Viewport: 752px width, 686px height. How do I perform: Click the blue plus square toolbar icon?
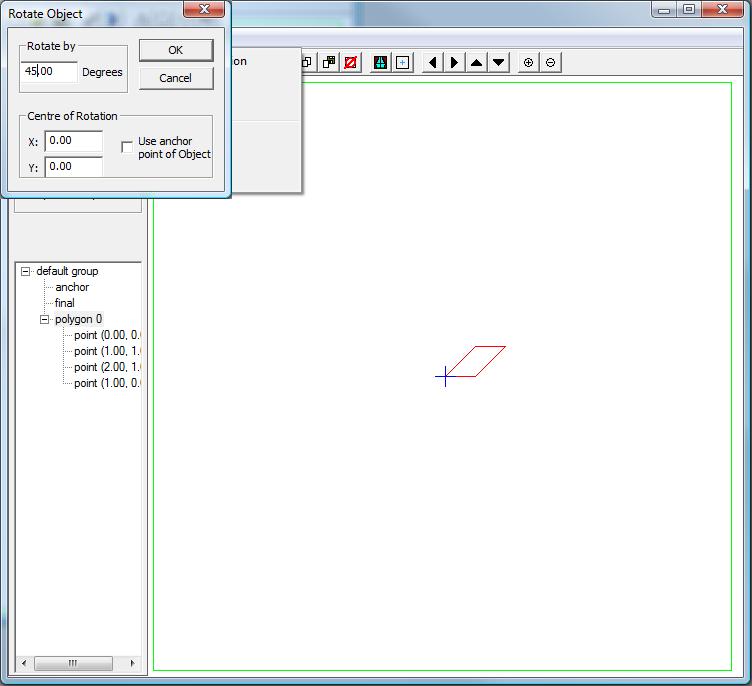[402, 62]
